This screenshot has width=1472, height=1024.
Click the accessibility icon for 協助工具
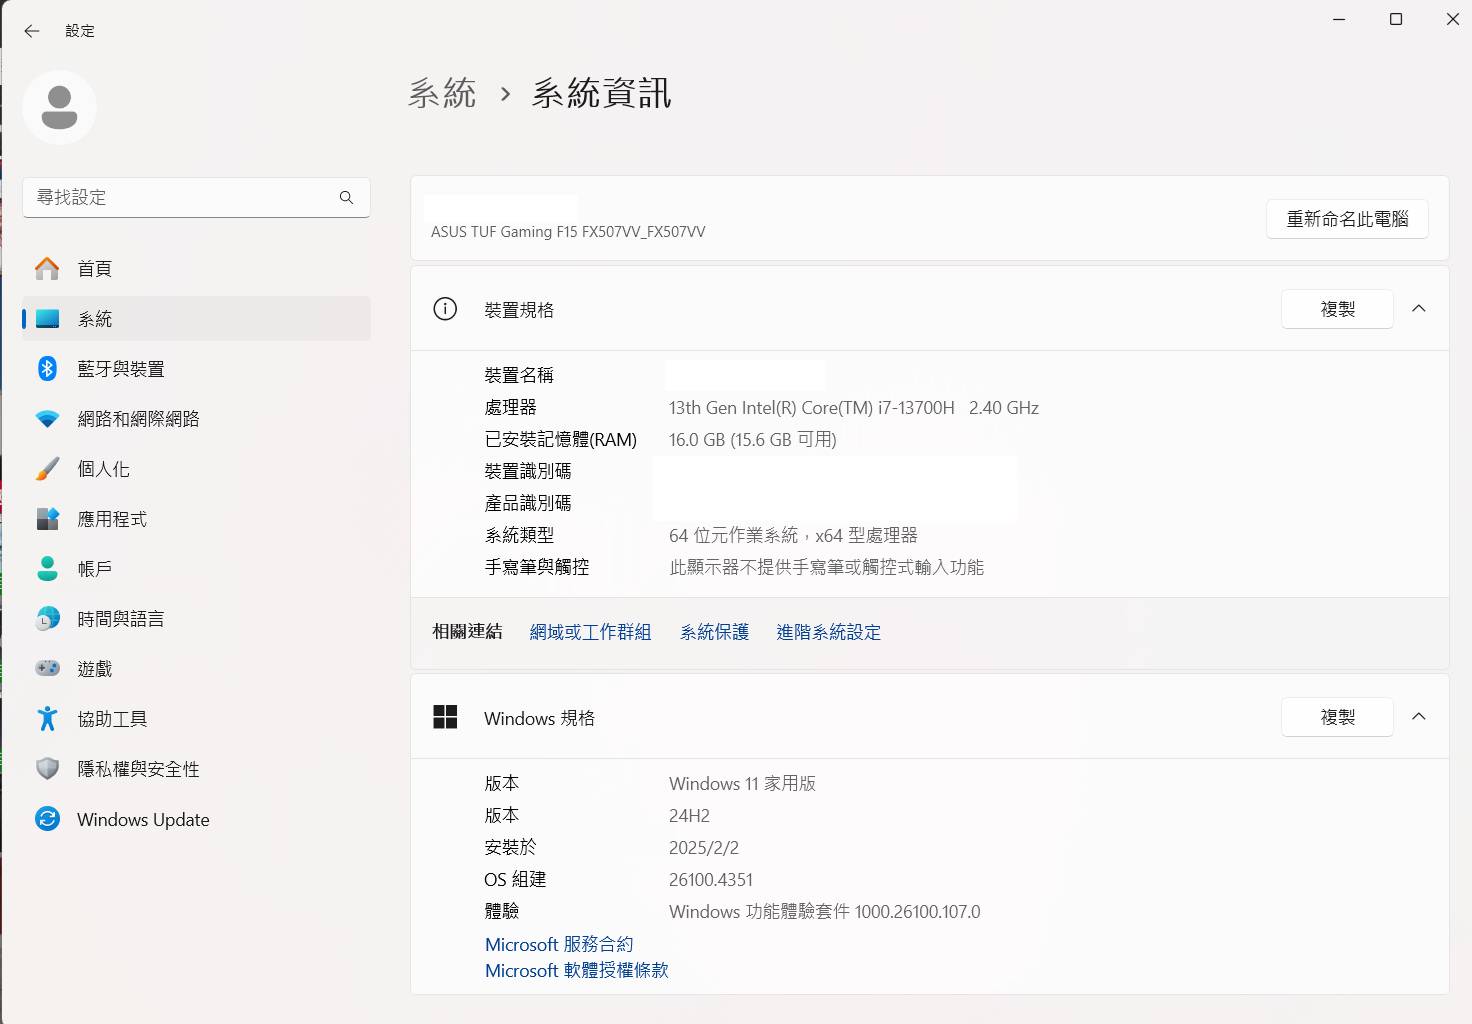coord(47,718)
